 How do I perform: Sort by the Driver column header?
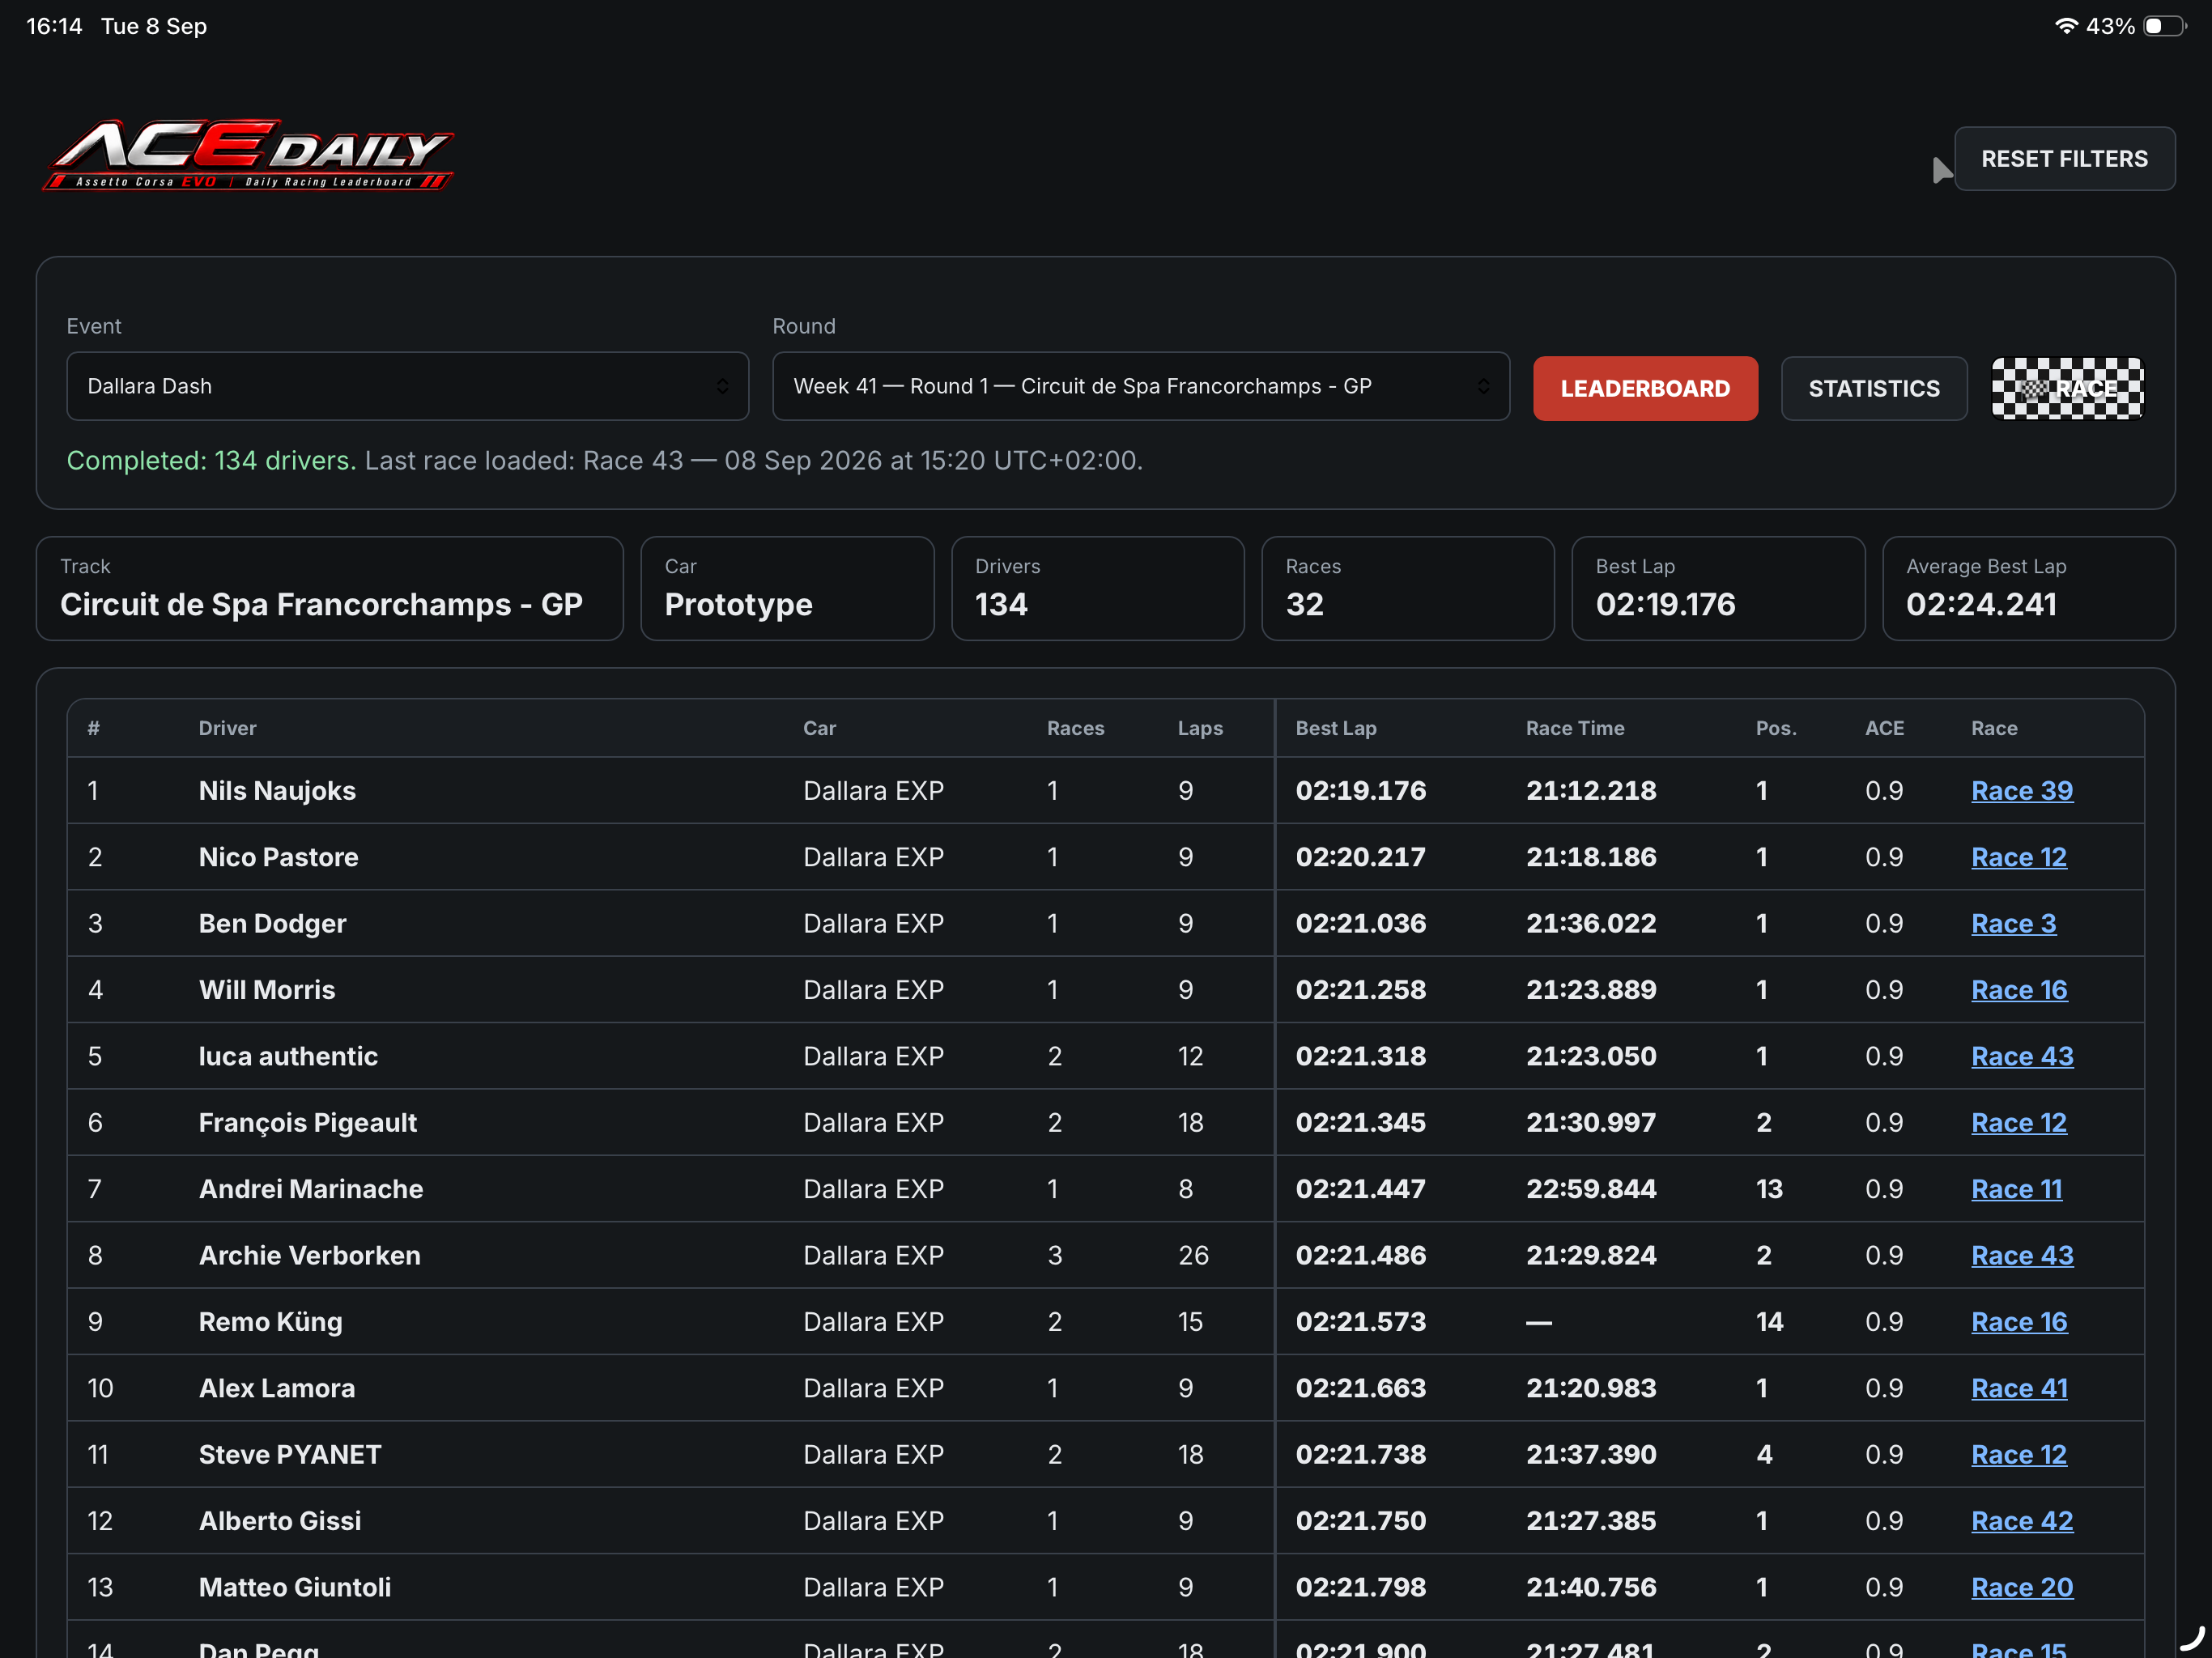point(227,728)
